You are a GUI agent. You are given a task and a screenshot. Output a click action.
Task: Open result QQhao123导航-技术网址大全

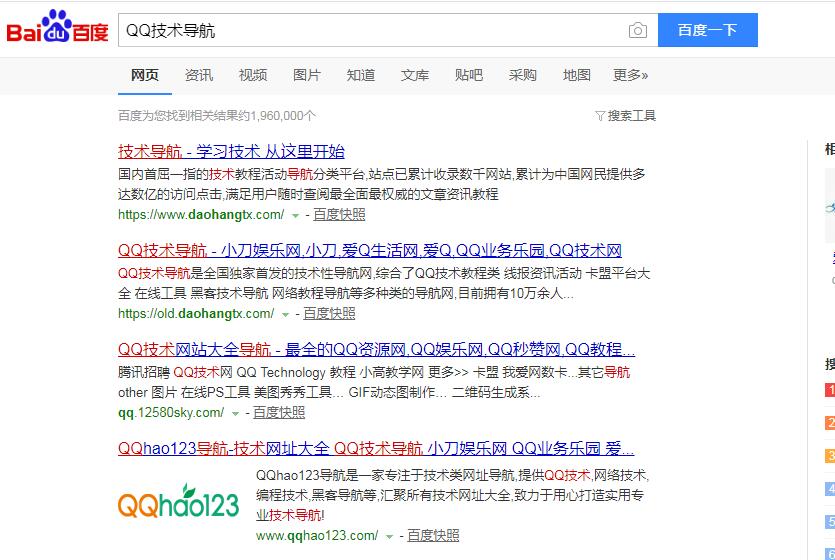coord(376,449)
